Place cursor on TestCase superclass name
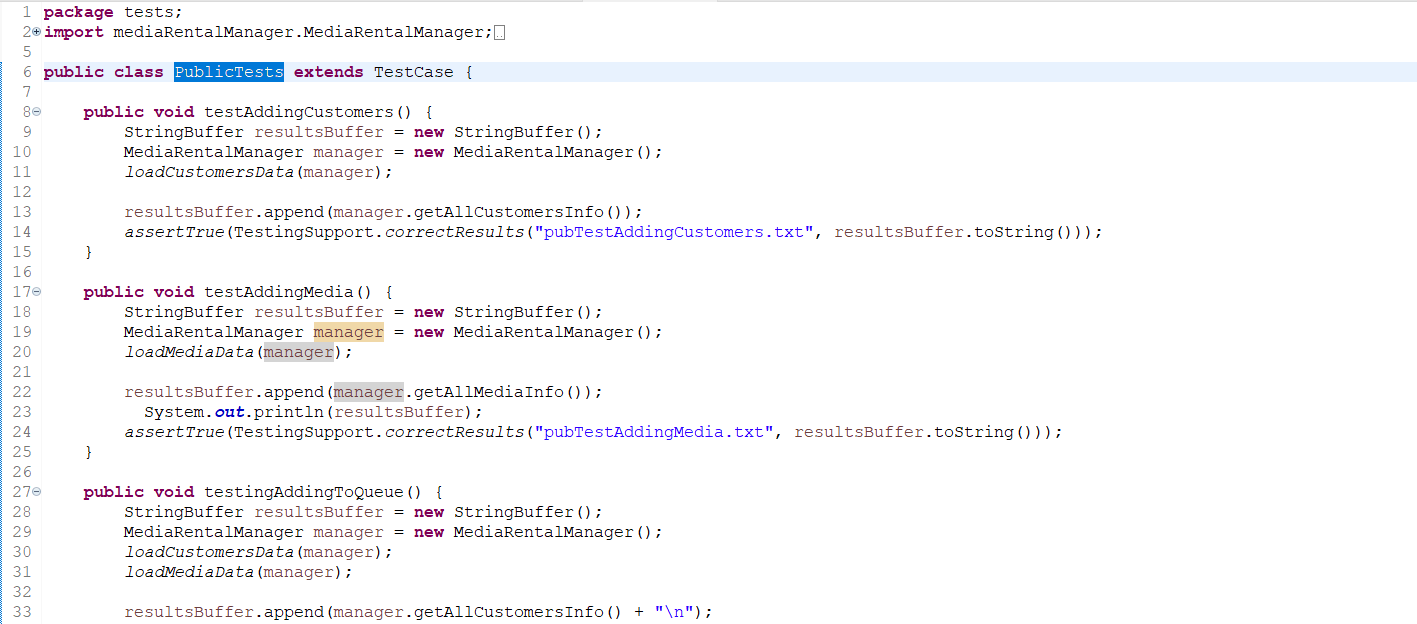 tap(413, 72)
